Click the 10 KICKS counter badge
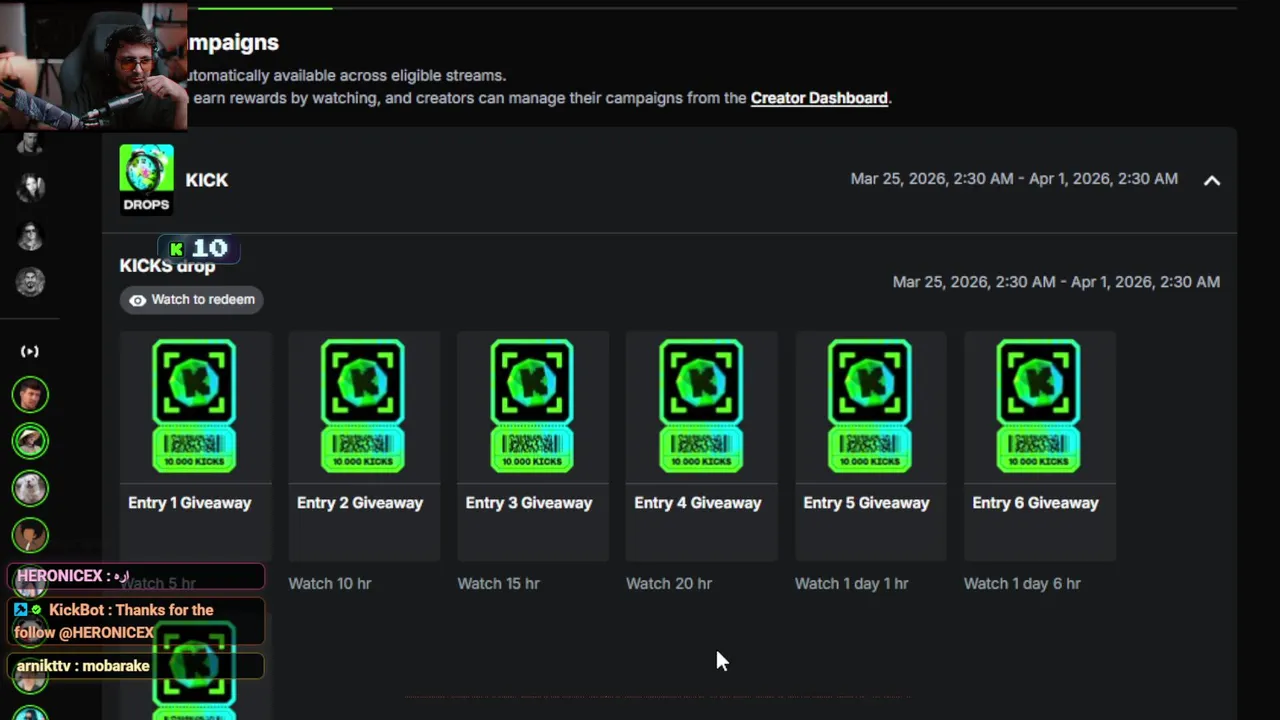Screen dimensions: 1280x720 pos(199,248)
